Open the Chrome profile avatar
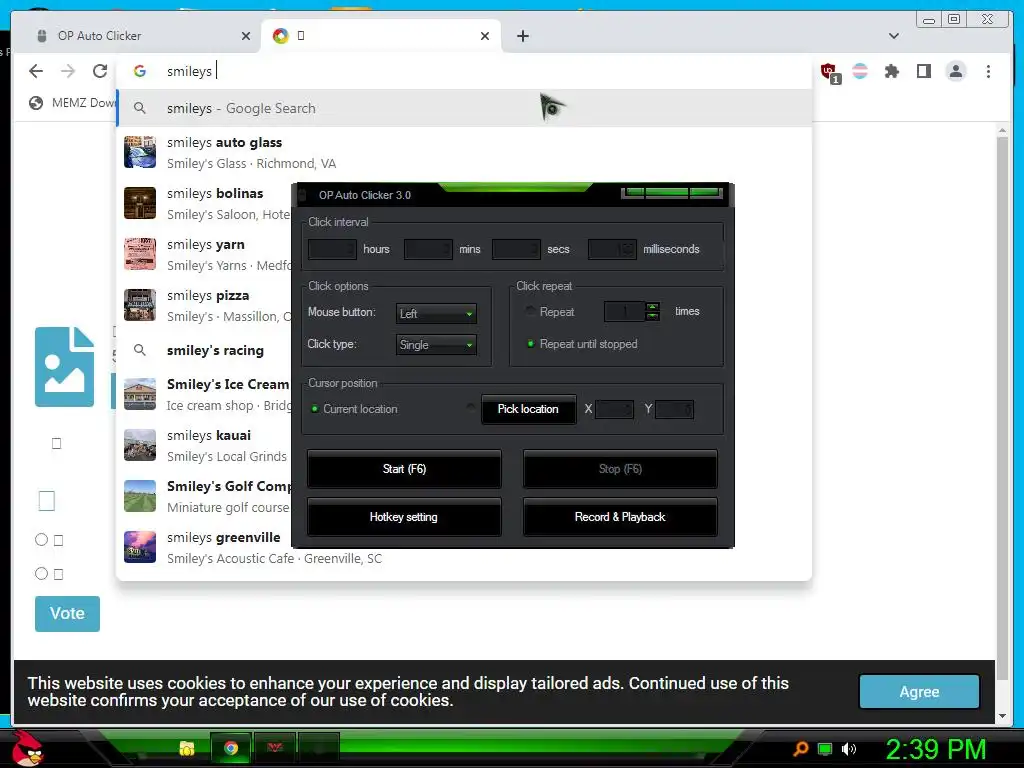This screenshot has height=768, width=1024. coord(955,71)
